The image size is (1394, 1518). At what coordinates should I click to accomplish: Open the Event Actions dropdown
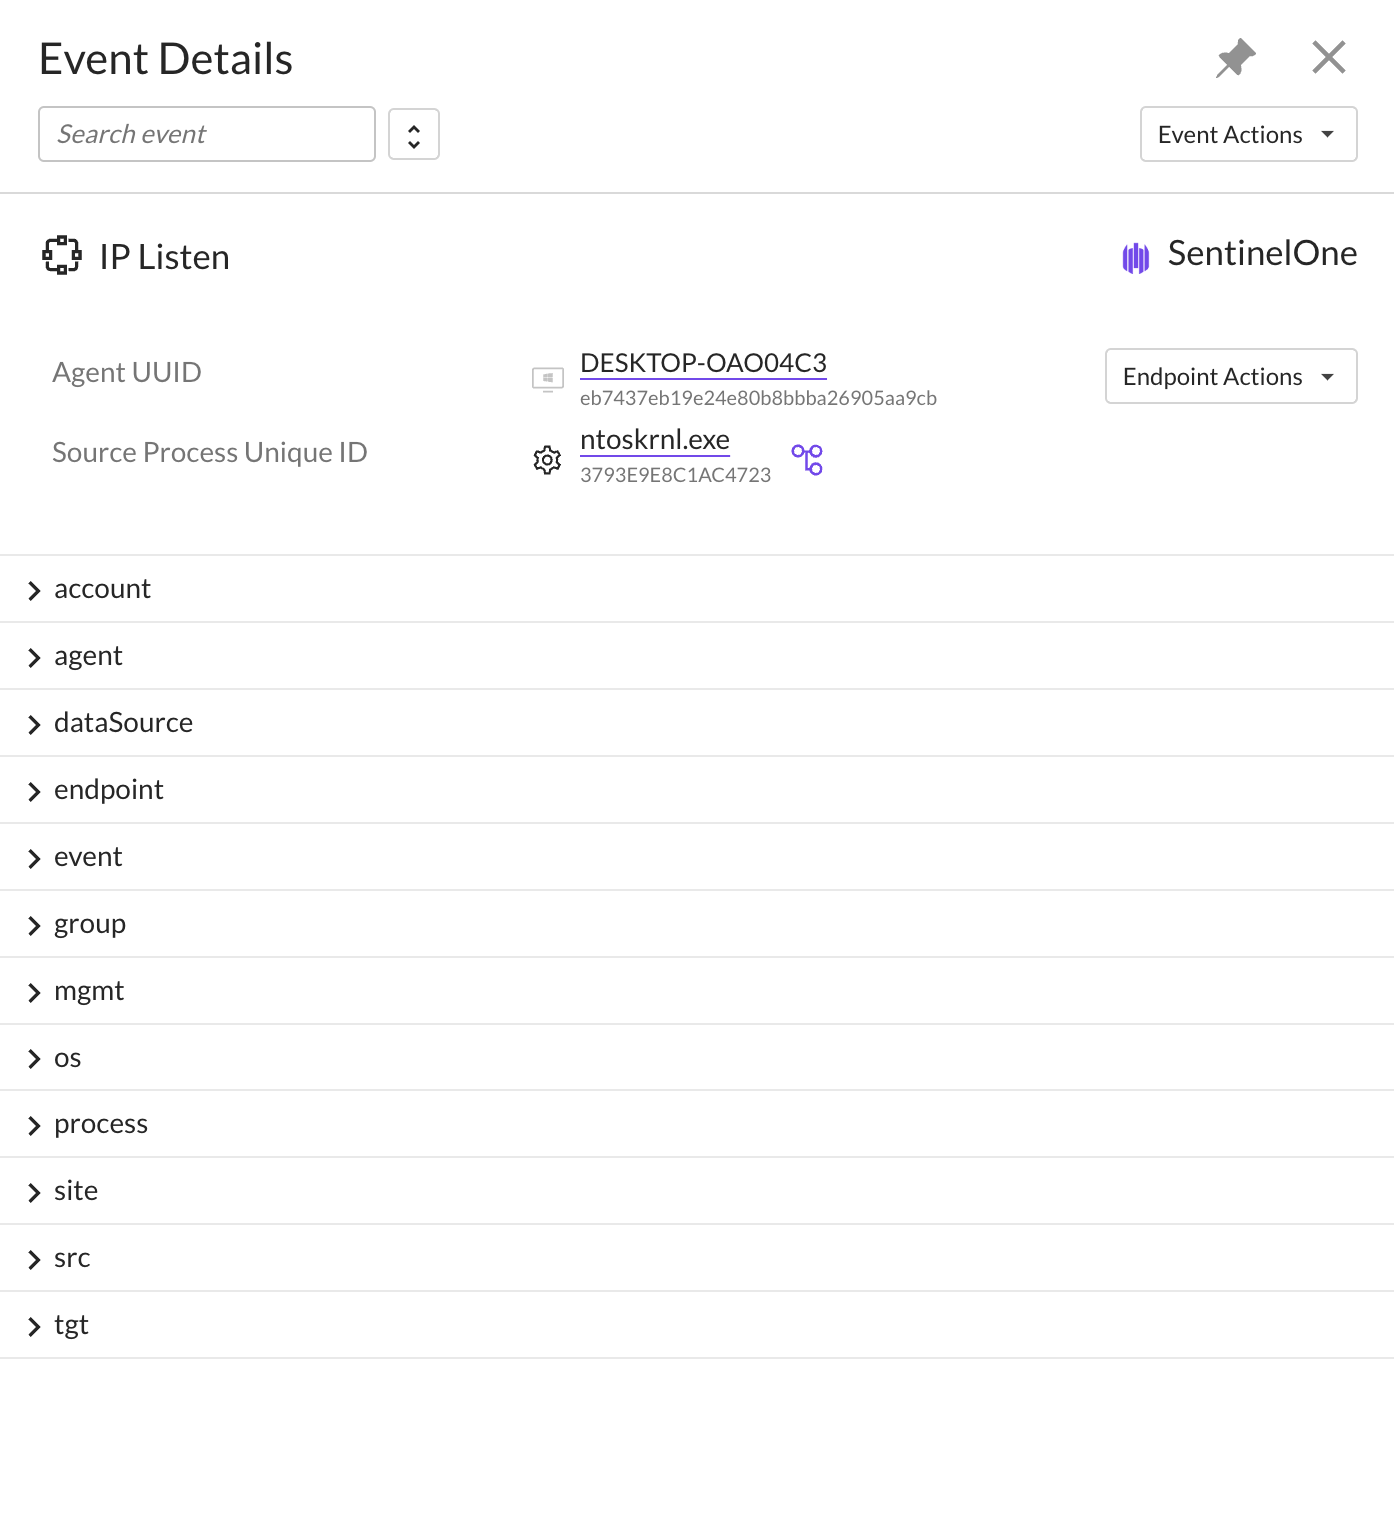pyautogui.click(x=1248, y=134)
